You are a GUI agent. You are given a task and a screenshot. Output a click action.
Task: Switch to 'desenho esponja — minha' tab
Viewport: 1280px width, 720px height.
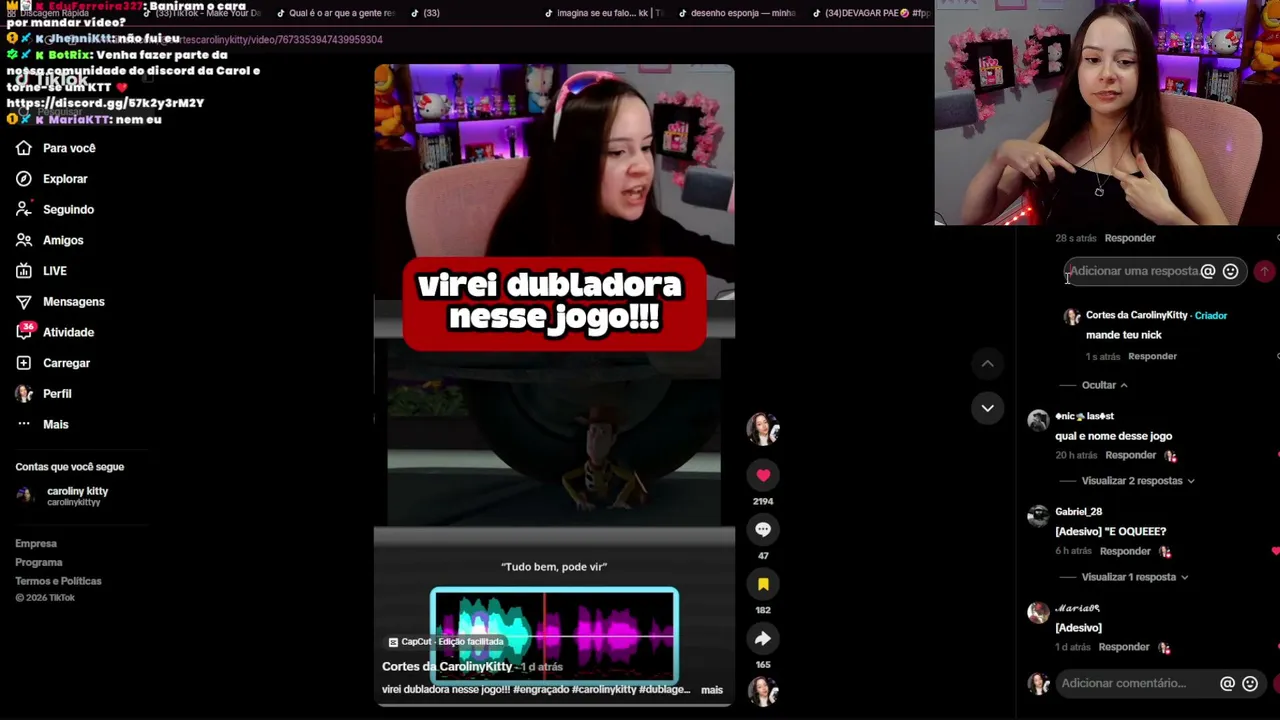pyautogui.click(x=737, y=13)
